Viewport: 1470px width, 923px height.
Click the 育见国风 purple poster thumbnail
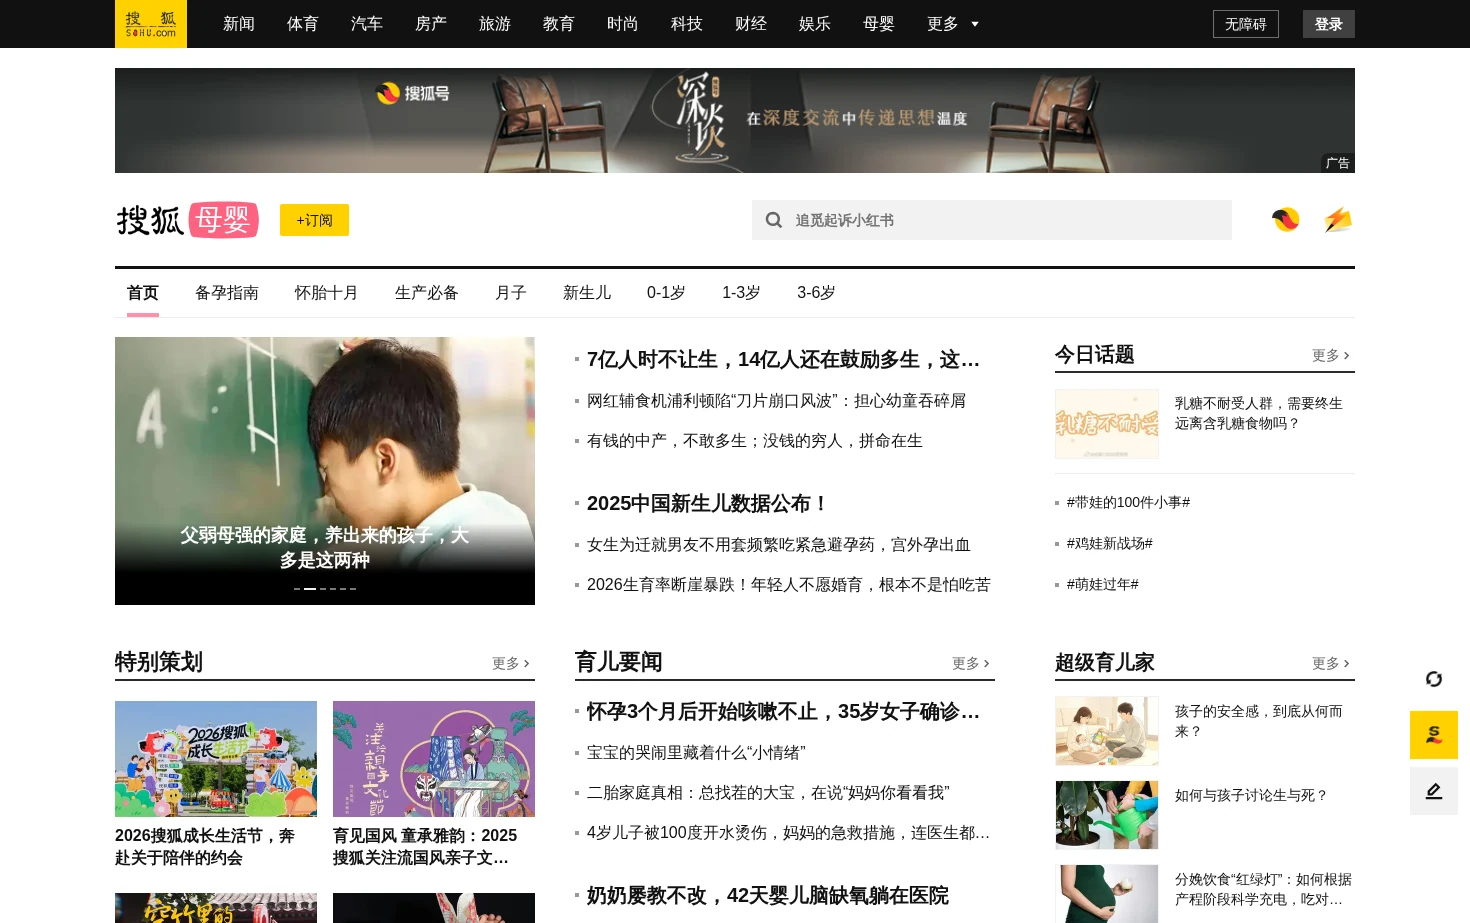click(434, 759)
